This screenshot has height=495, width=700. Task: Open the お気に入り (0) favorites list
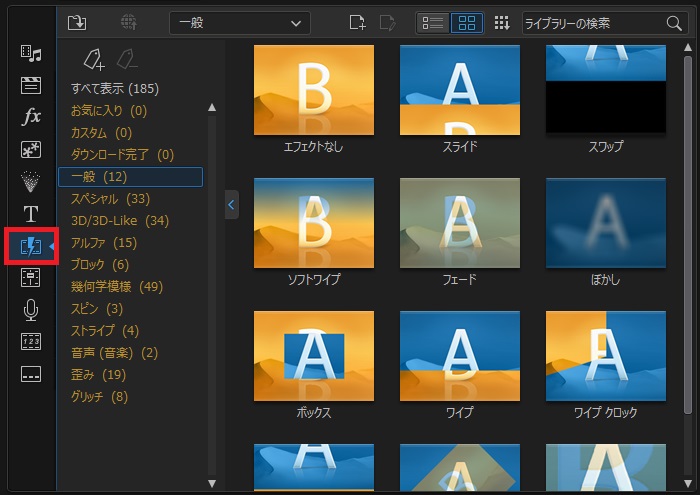108,111
